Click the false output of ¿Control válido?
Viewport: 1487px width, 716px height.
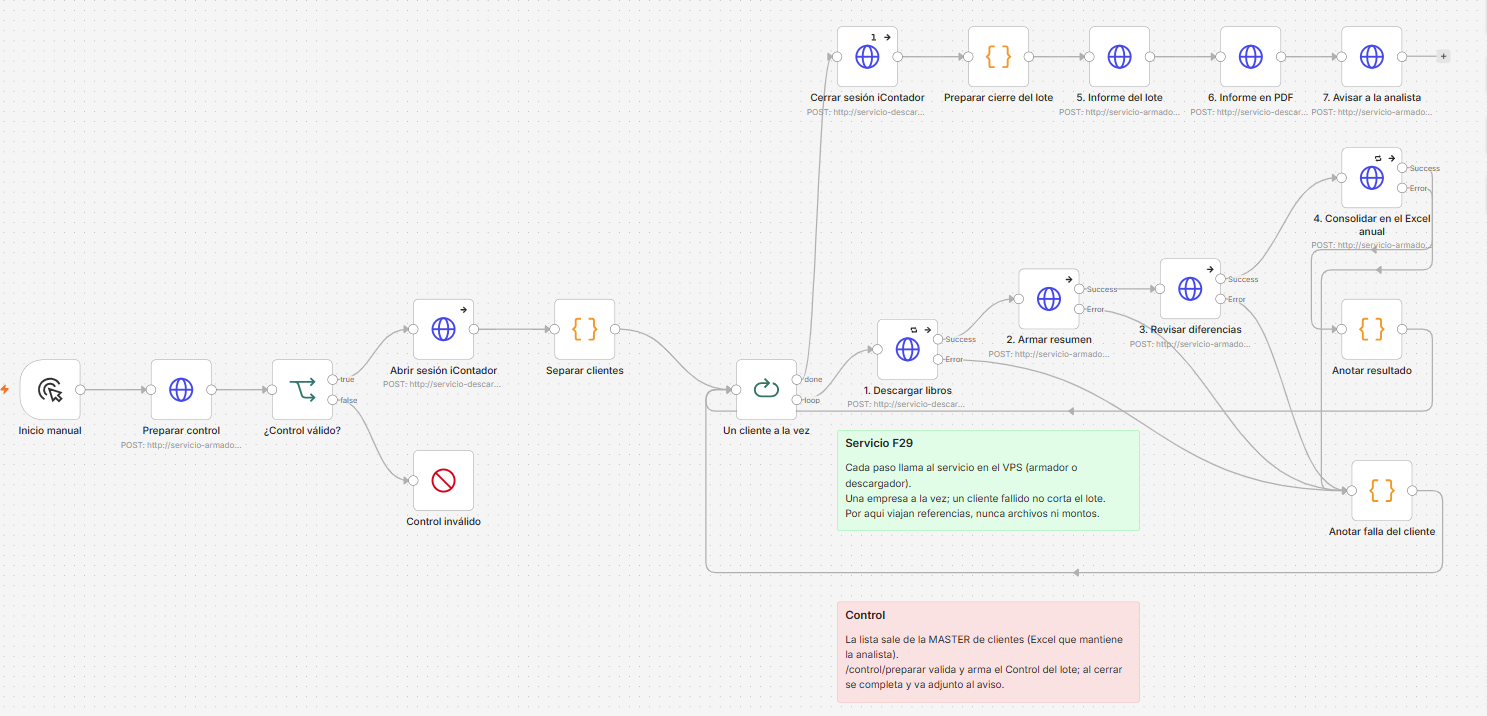tap(332, 400)
